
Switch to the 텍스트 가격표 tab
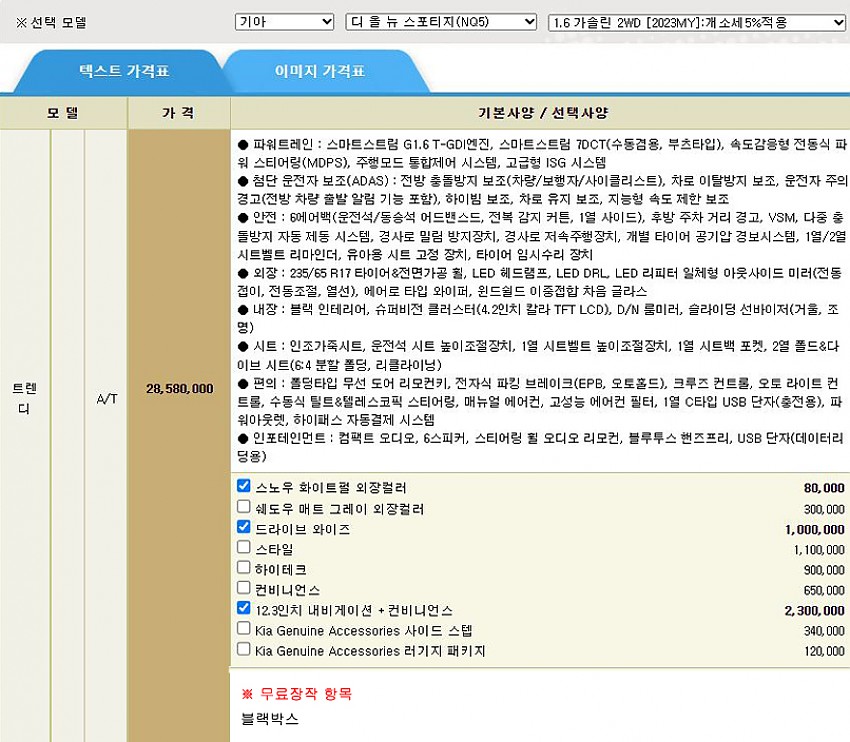124,72
